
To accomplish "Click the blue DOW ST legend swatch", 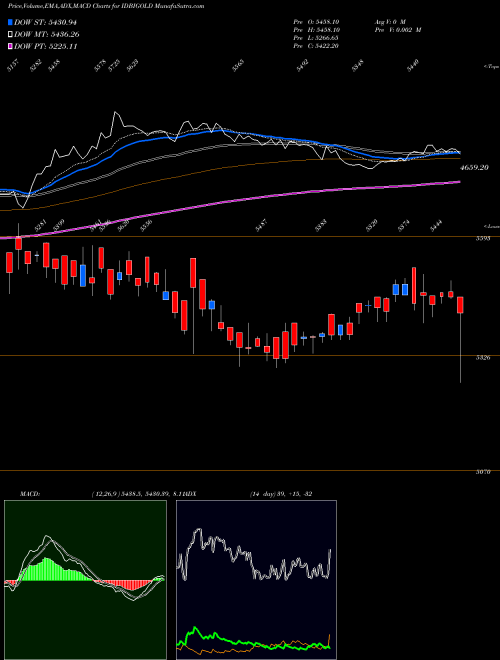I will point(10,22).
